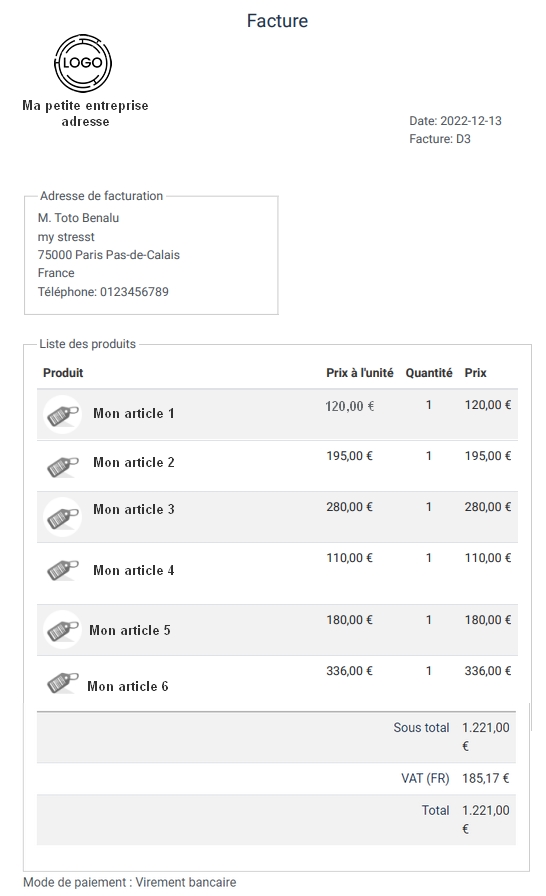Select the Mon article 6 product name
The image size is (546, 896).
point(128,686)
